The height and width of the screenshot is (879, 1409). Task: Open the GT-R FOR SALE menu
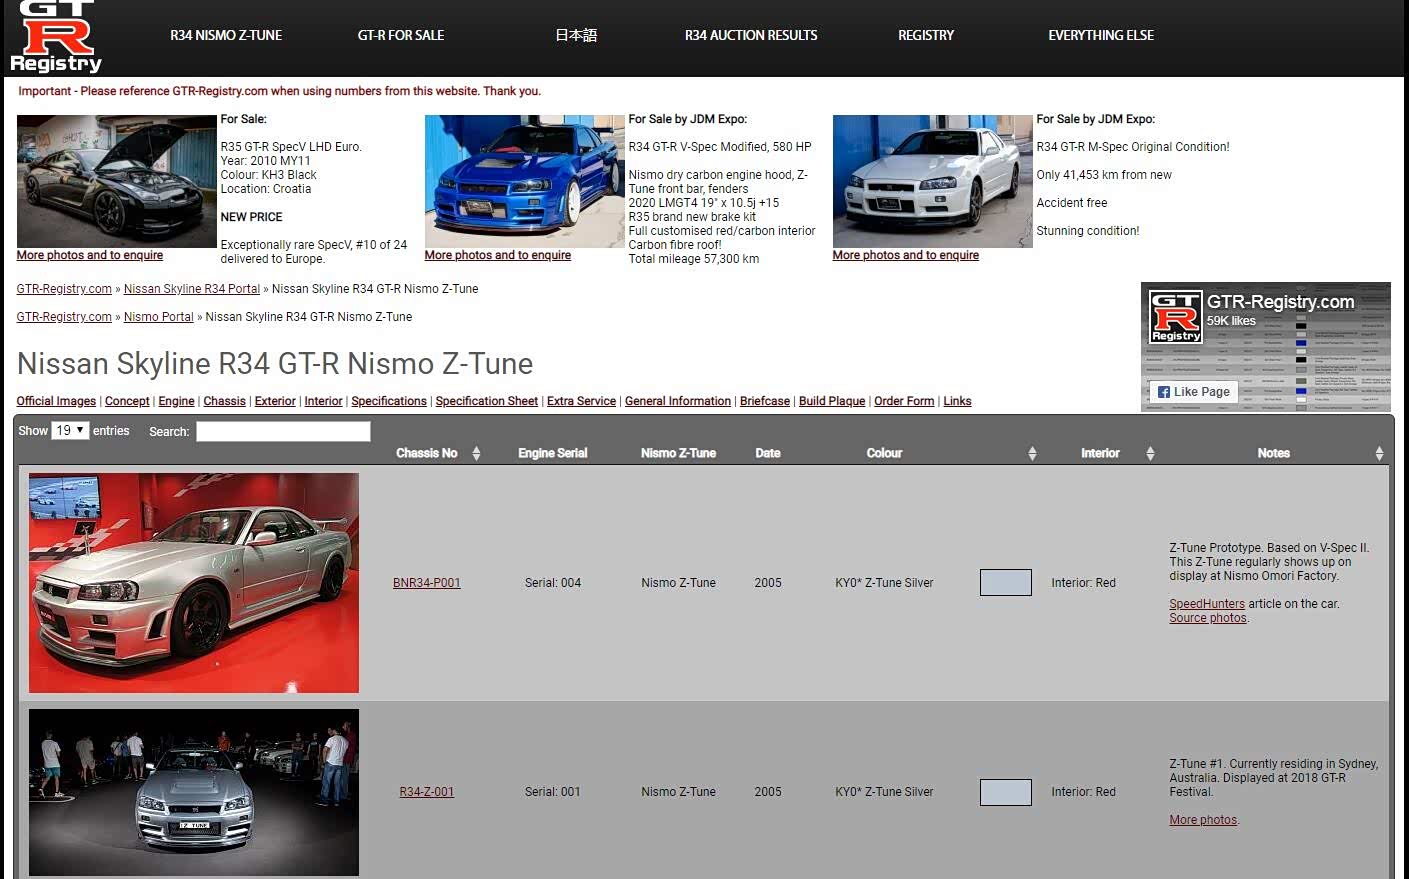tap(401, 35)
